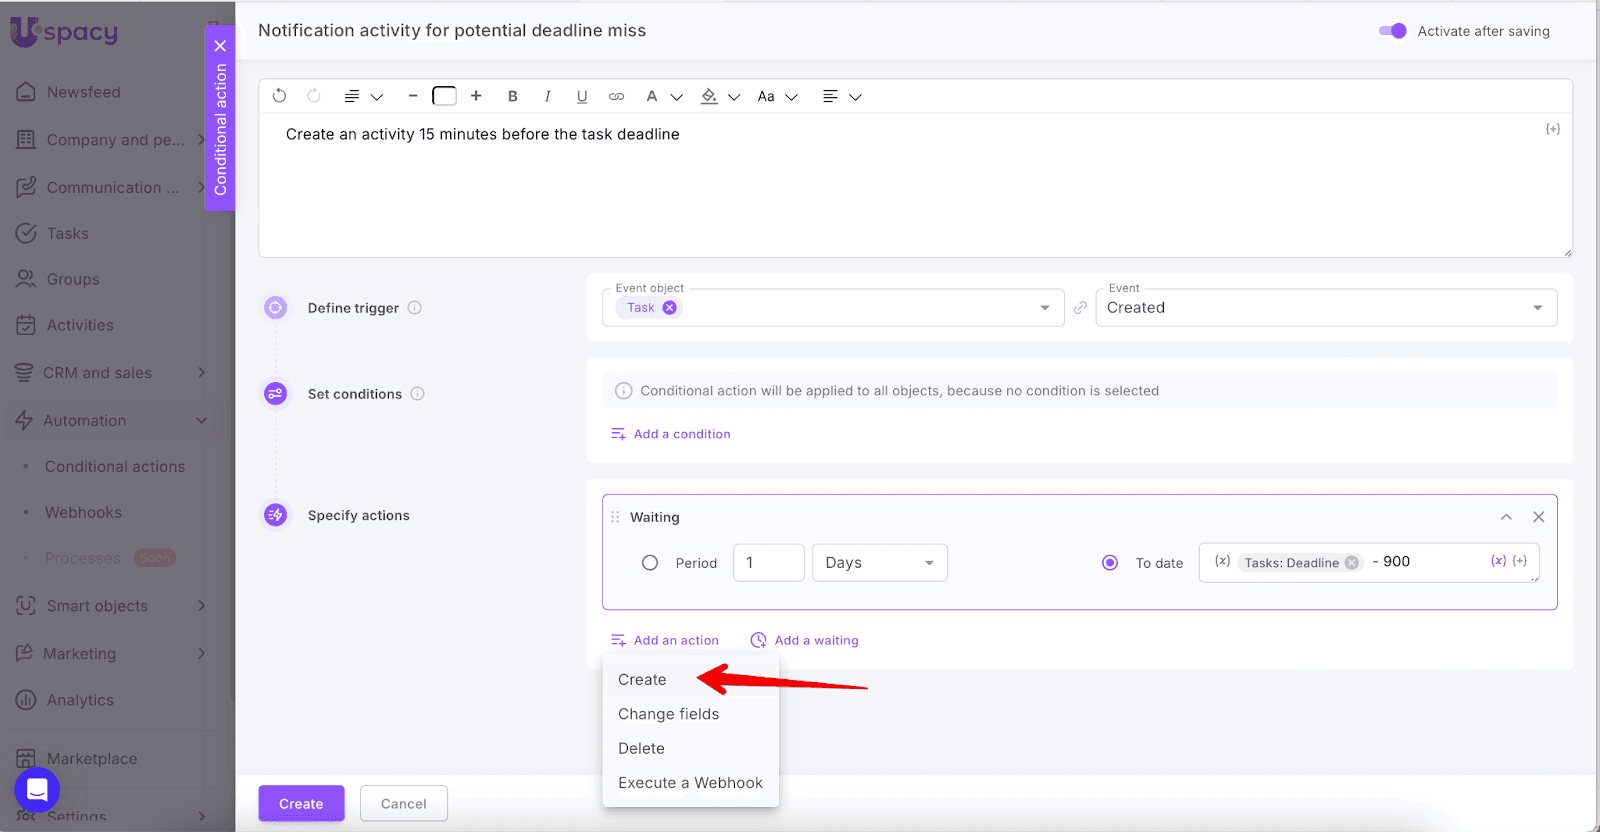Viewport: 1600px width, 832px height.
Task: Open the highlight fill color picker
Action: point(709,96)
